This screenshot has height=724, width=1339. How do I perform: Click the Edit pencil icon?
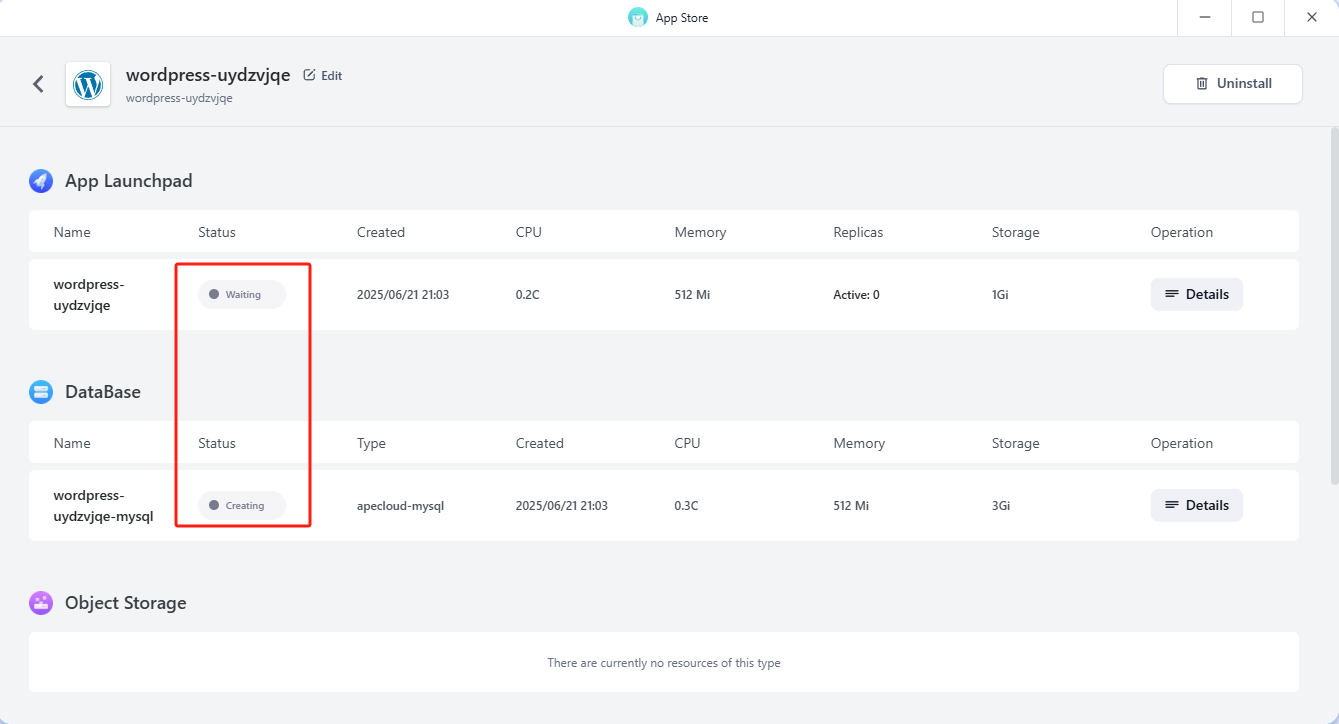pyautogui.click(x=309, y=75)
